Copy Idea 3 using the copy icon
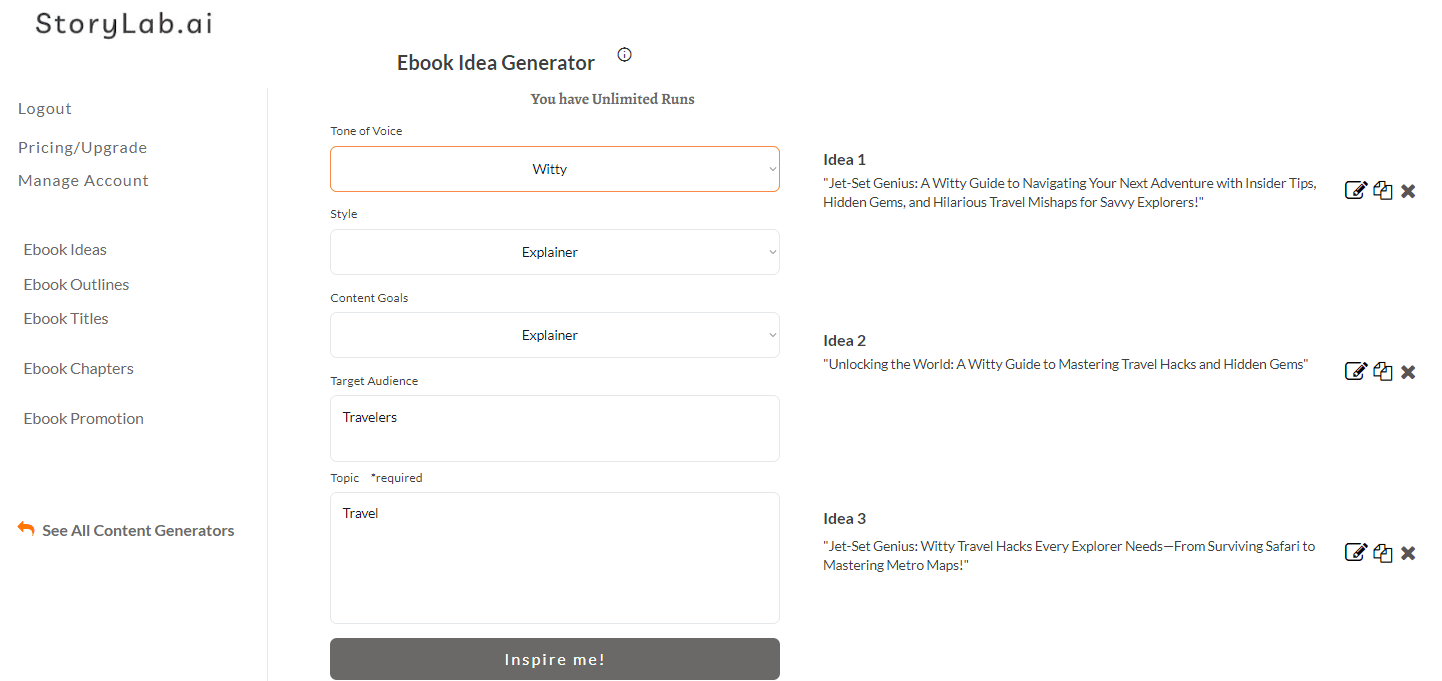The image size is (1442, 681). [x=1383, y=552]
